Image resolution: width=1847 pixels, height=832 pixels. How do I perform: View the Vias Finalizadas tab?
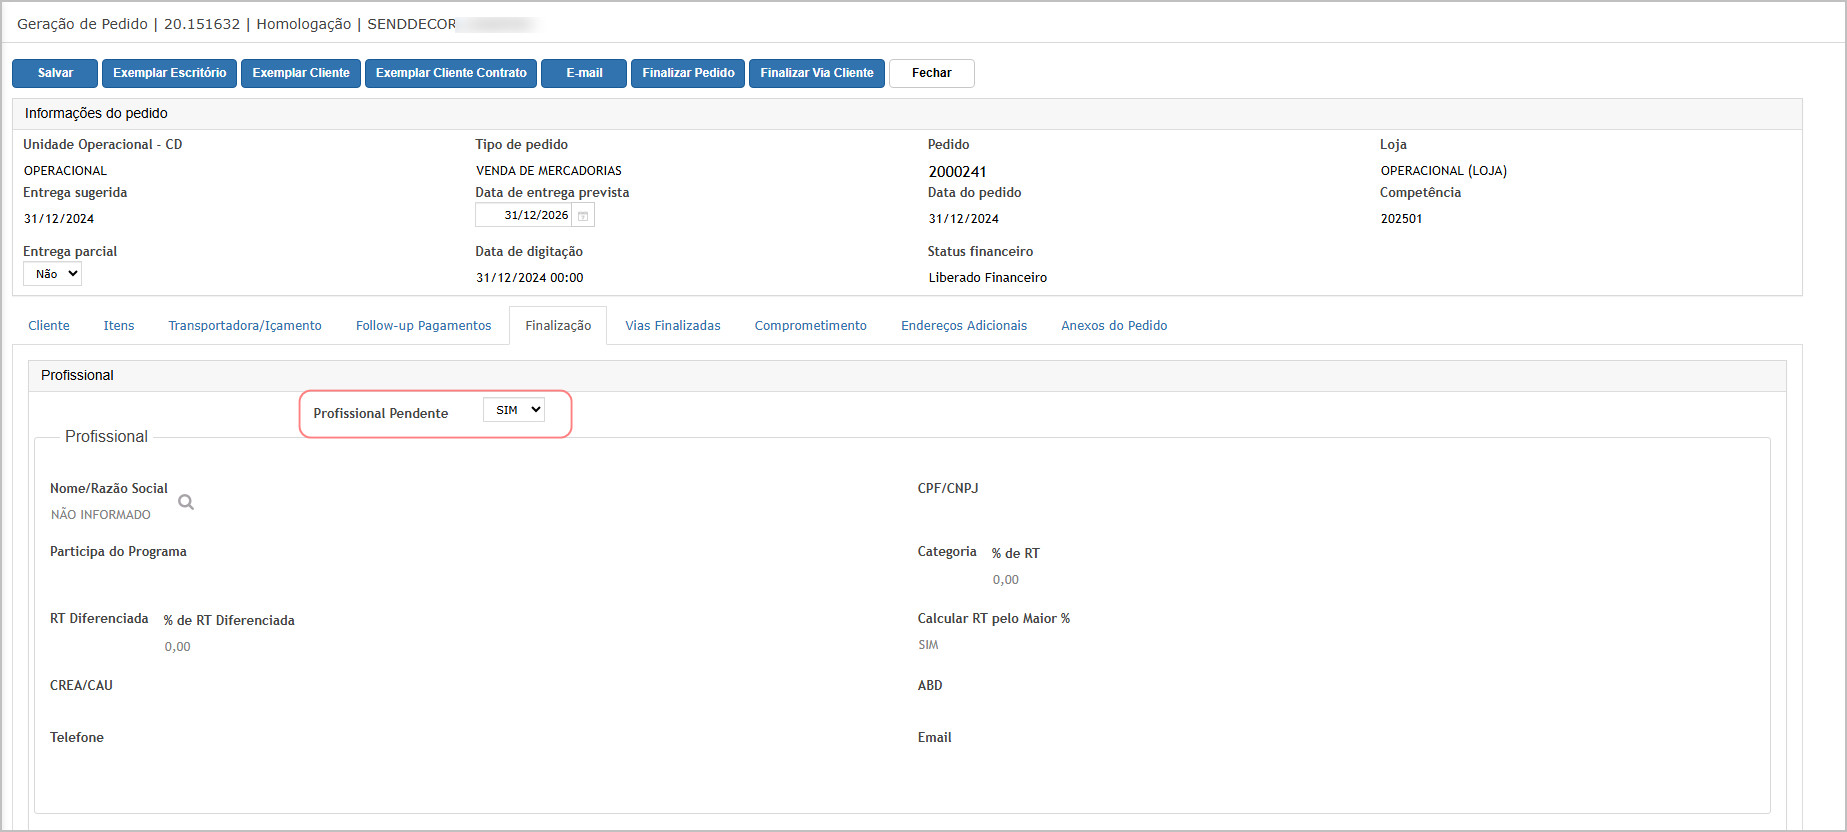pyautogui.click(x=673, y=326)
